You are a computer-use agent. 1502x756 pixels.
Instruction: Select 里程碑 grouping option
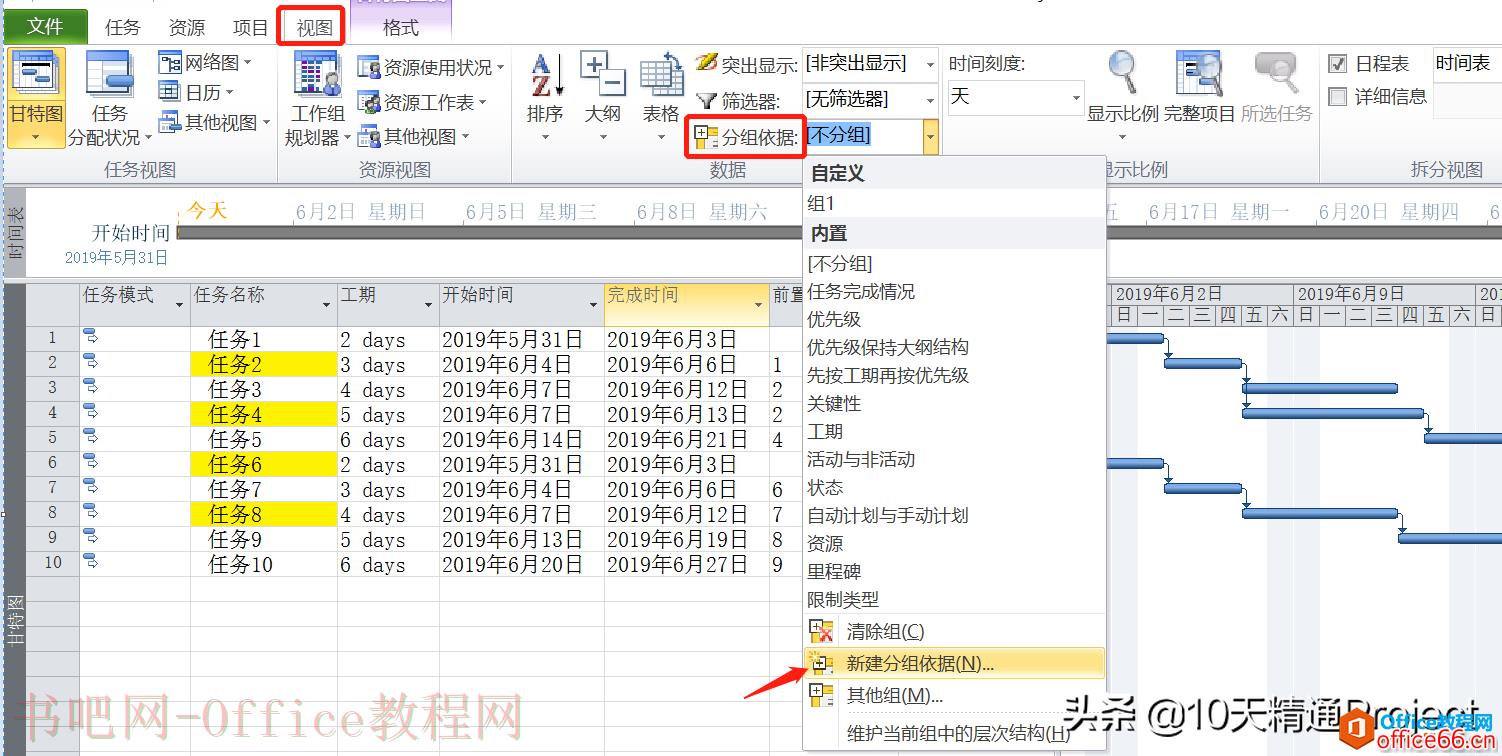click(x=955, y=571)
